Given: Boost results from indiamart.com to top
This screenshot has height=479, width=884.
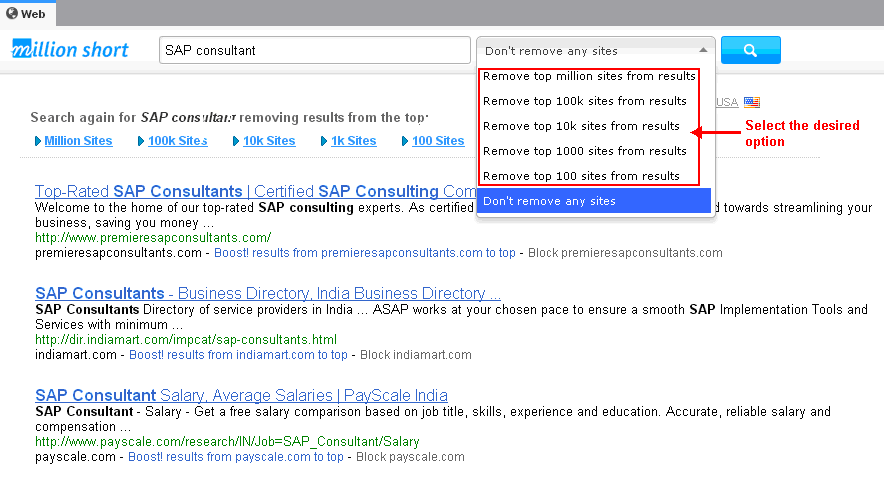Looking at the screenshot, I should coord(238,355).
